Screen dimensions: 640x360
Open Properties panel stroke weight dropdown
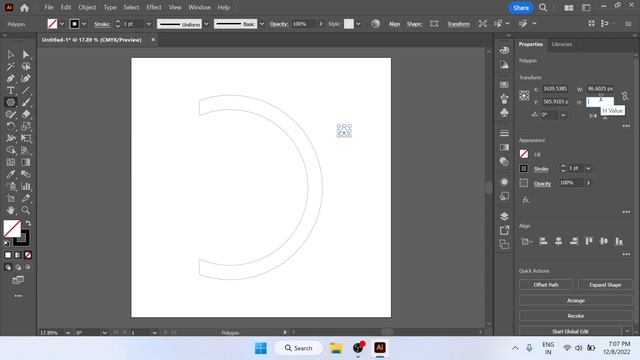click(588, 168)
